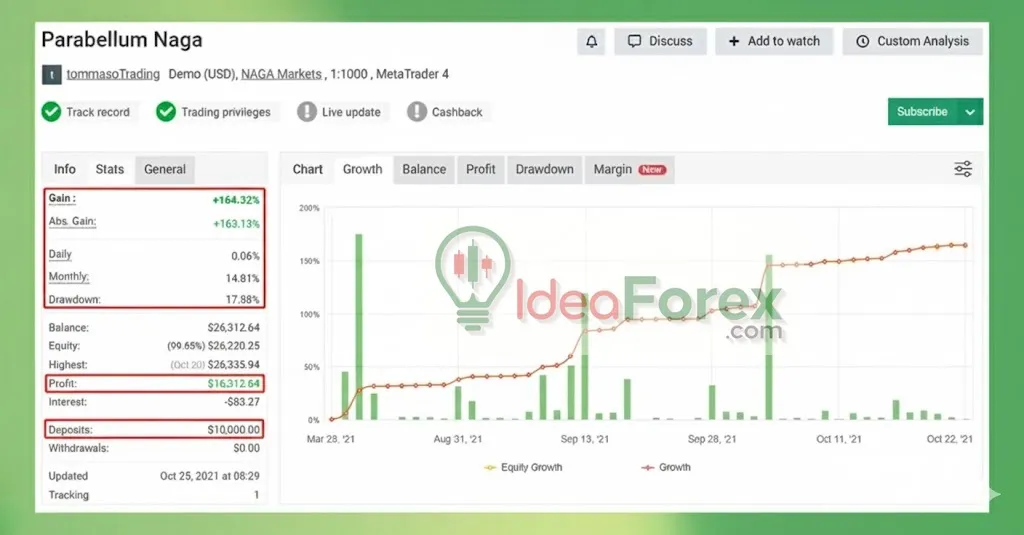The height and width of the screenshot is (535, 1024).
Task: Click the Subscribe button
Action: [922, 112]
